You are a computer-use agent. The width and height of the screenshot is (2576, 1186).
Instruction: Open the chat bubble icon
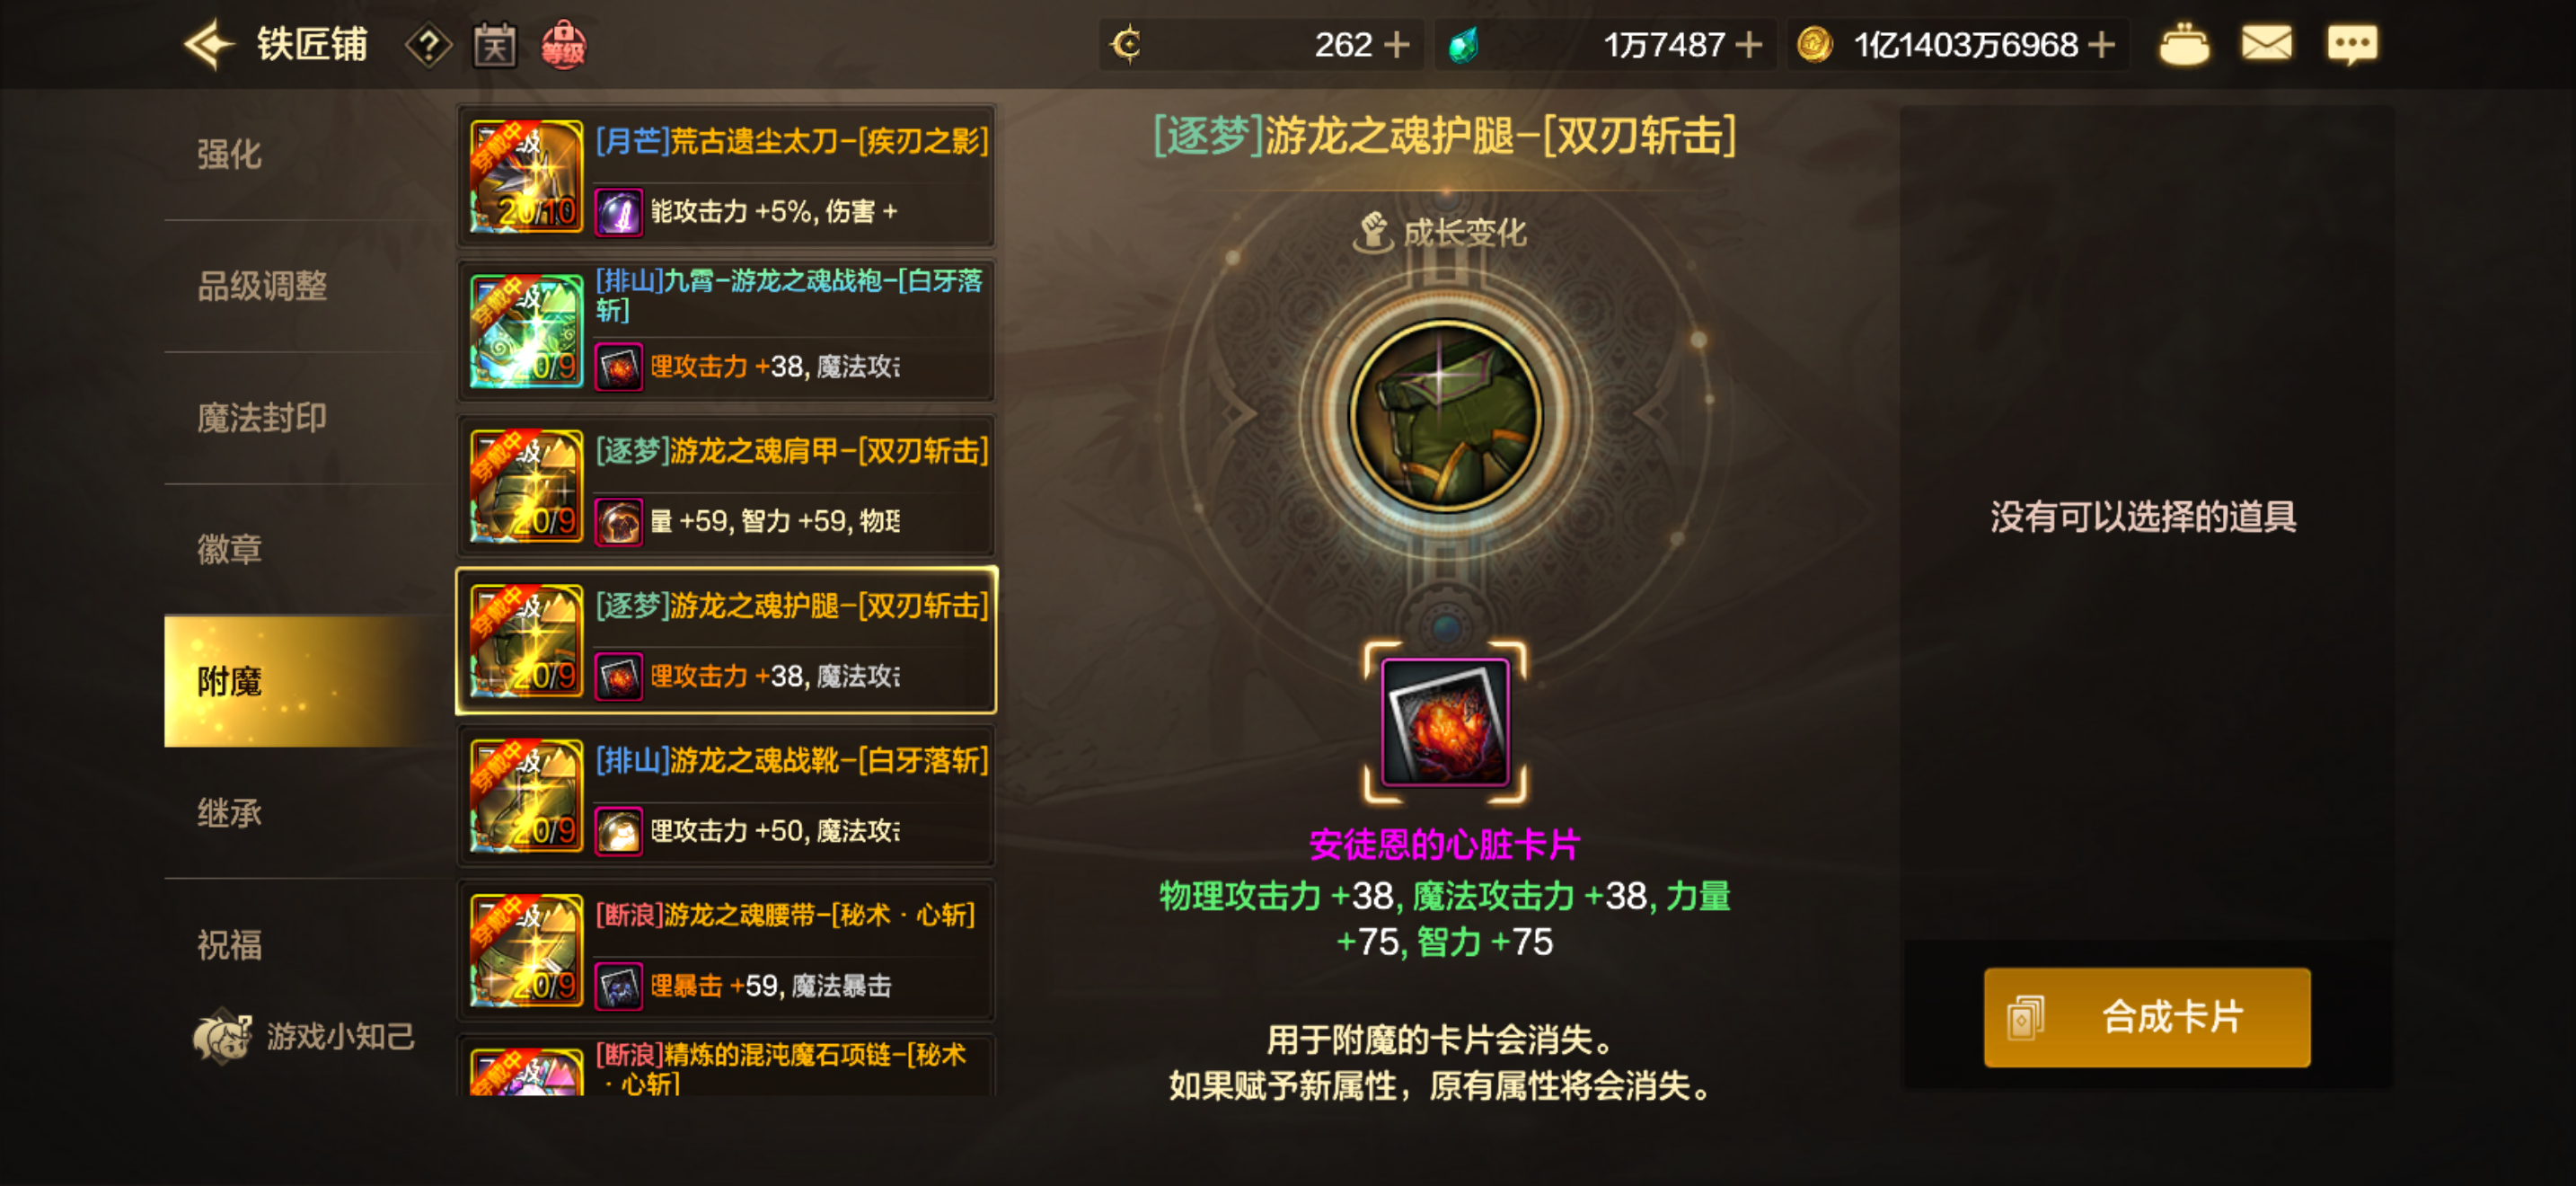pyautogui.click(x=2352, y=45)
